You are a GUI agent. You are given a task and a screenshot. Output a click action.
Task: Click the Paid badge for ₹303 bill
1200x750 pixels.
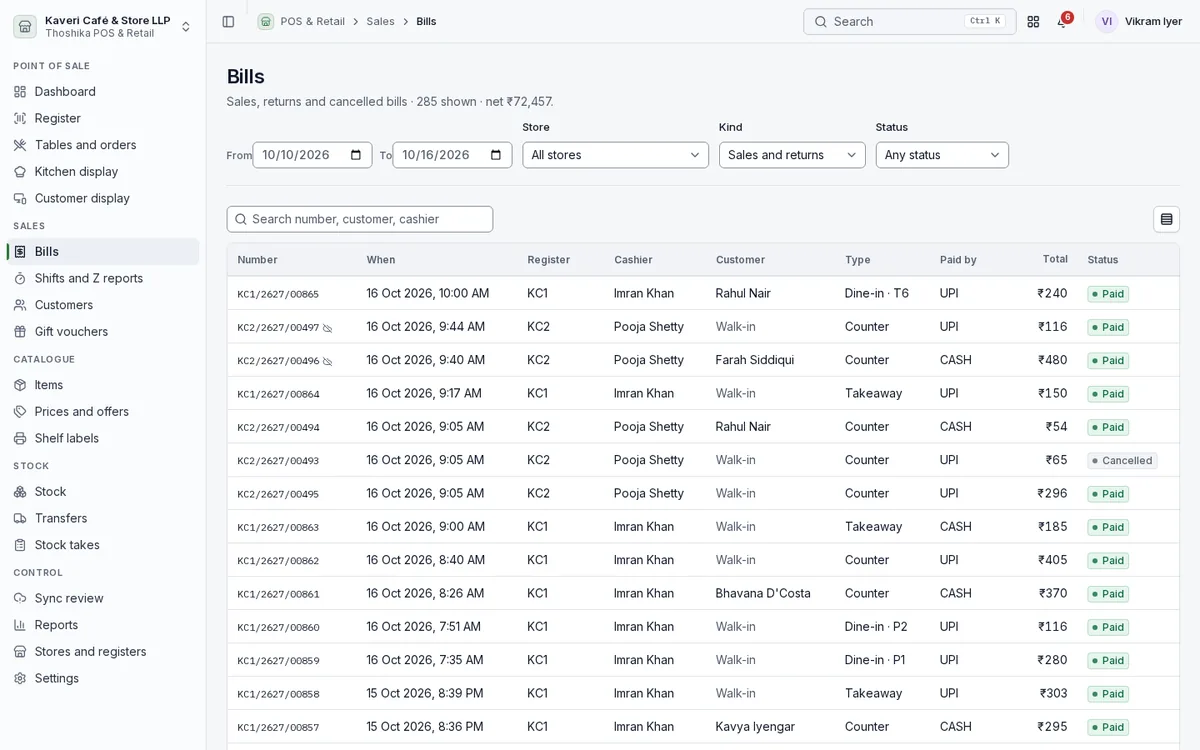[1108, 694]
